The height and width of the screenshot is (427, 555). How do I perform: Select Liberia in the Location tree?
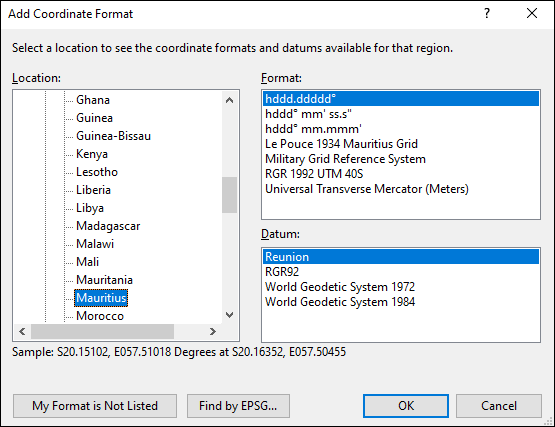pyautogui.click(x=93, y=190)
